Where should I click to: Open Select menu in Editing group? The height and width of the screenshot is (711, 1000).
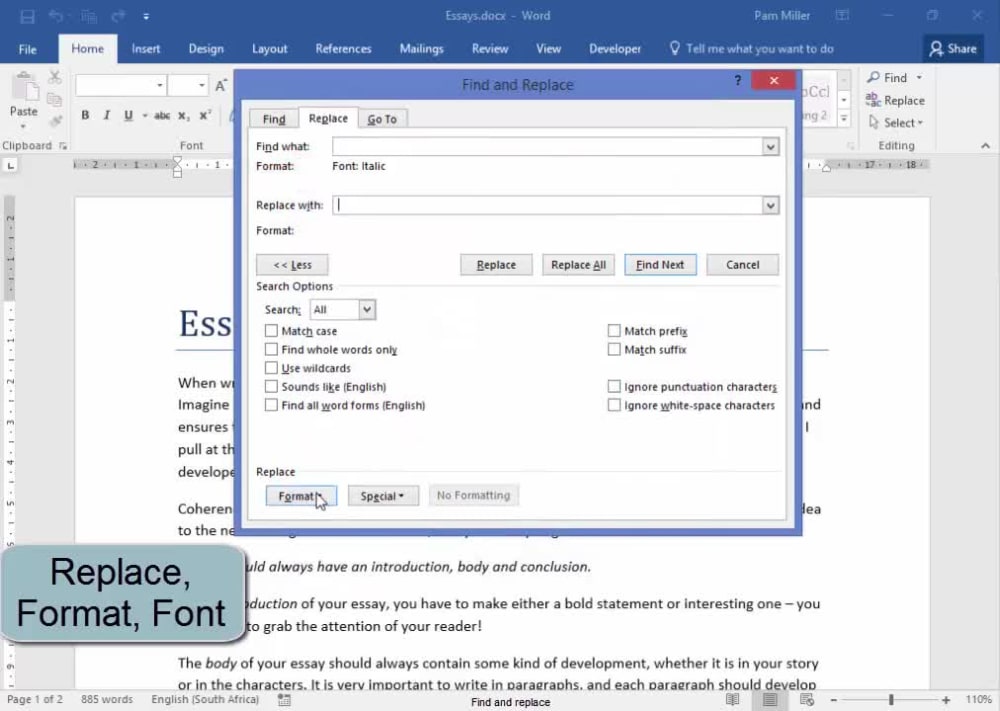(895, 122)
